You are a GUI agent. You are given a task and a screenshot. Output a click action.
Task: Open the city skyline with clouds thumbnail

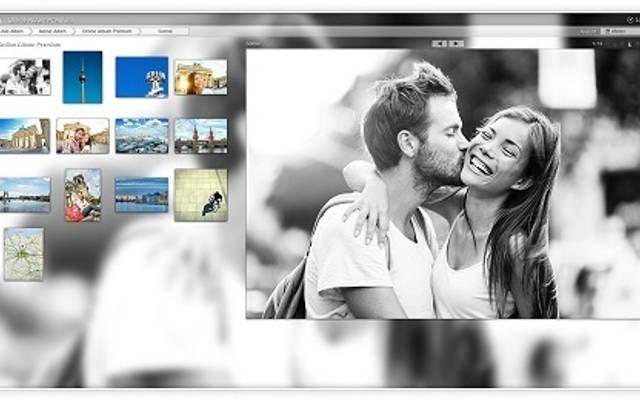(141, 135)
